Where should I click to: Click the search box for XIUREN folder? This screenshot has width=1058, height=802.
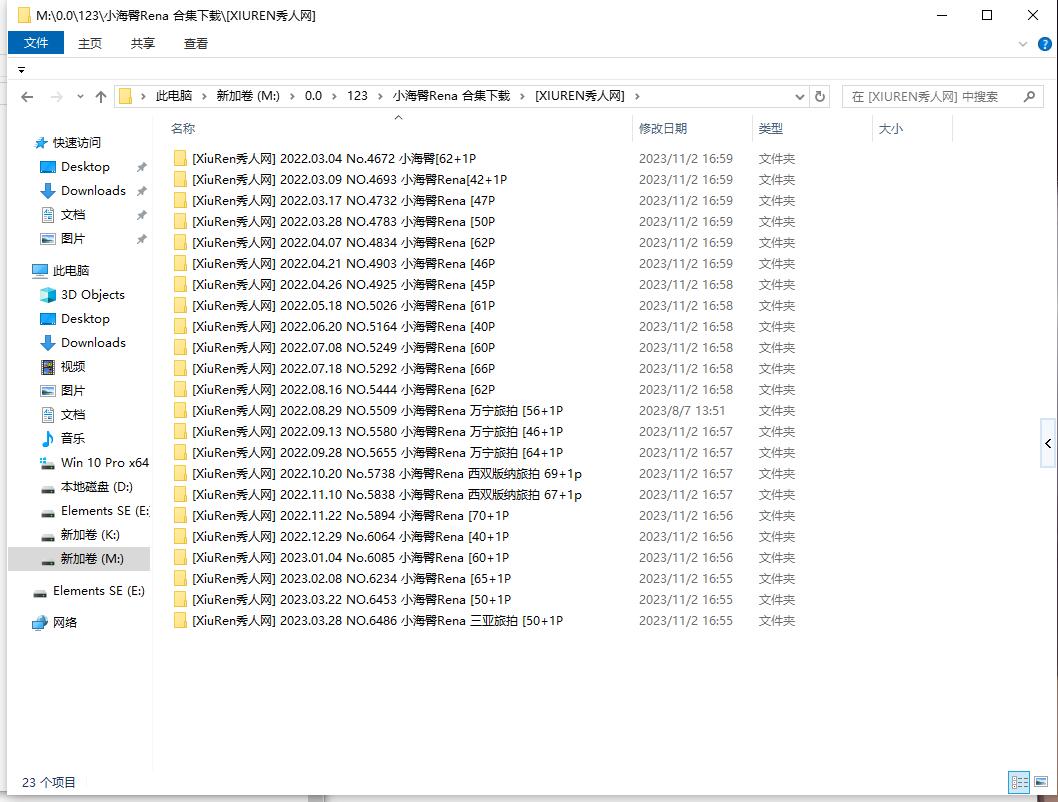(x=930, y=97)
